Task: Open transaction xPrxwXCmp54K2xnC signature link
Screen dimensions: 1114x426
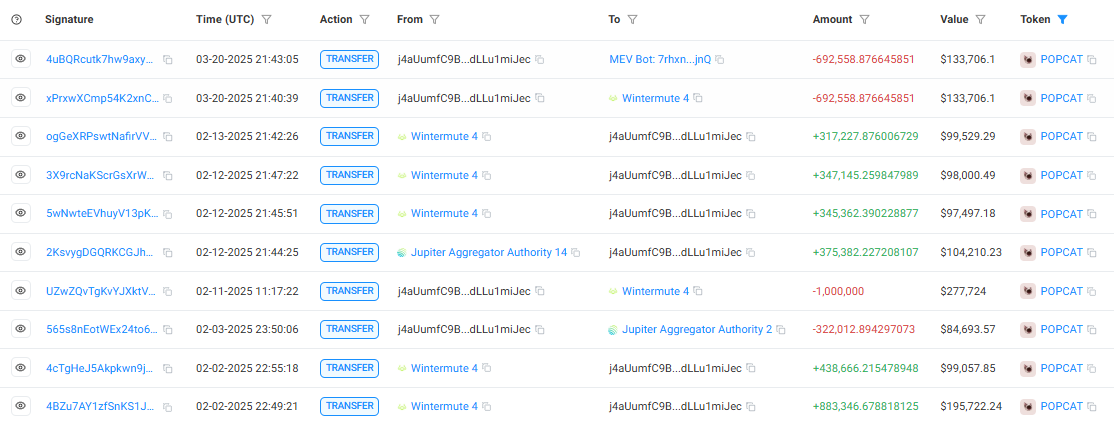Action: pyautogui.click(x=101, y=98)
